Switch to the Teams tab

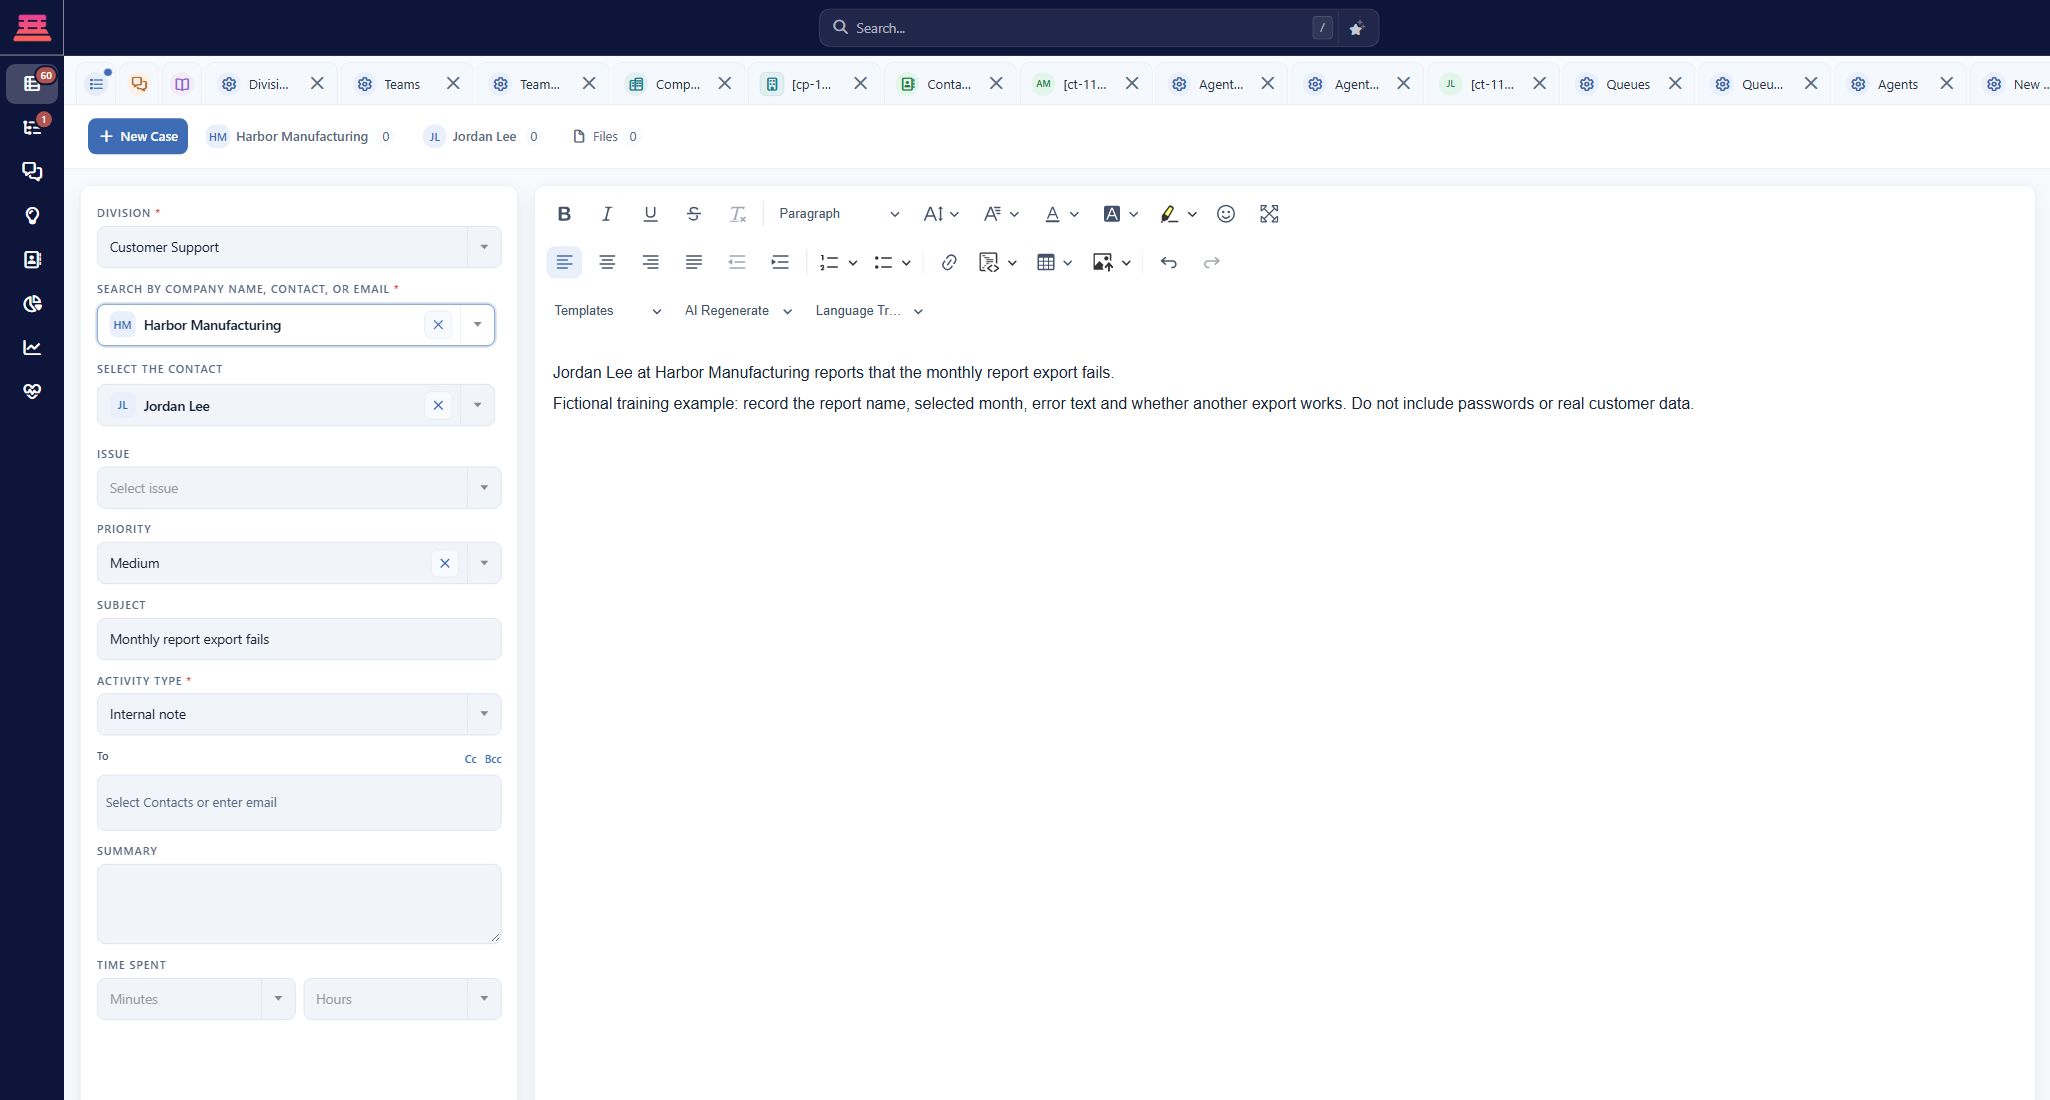[402, 84]
